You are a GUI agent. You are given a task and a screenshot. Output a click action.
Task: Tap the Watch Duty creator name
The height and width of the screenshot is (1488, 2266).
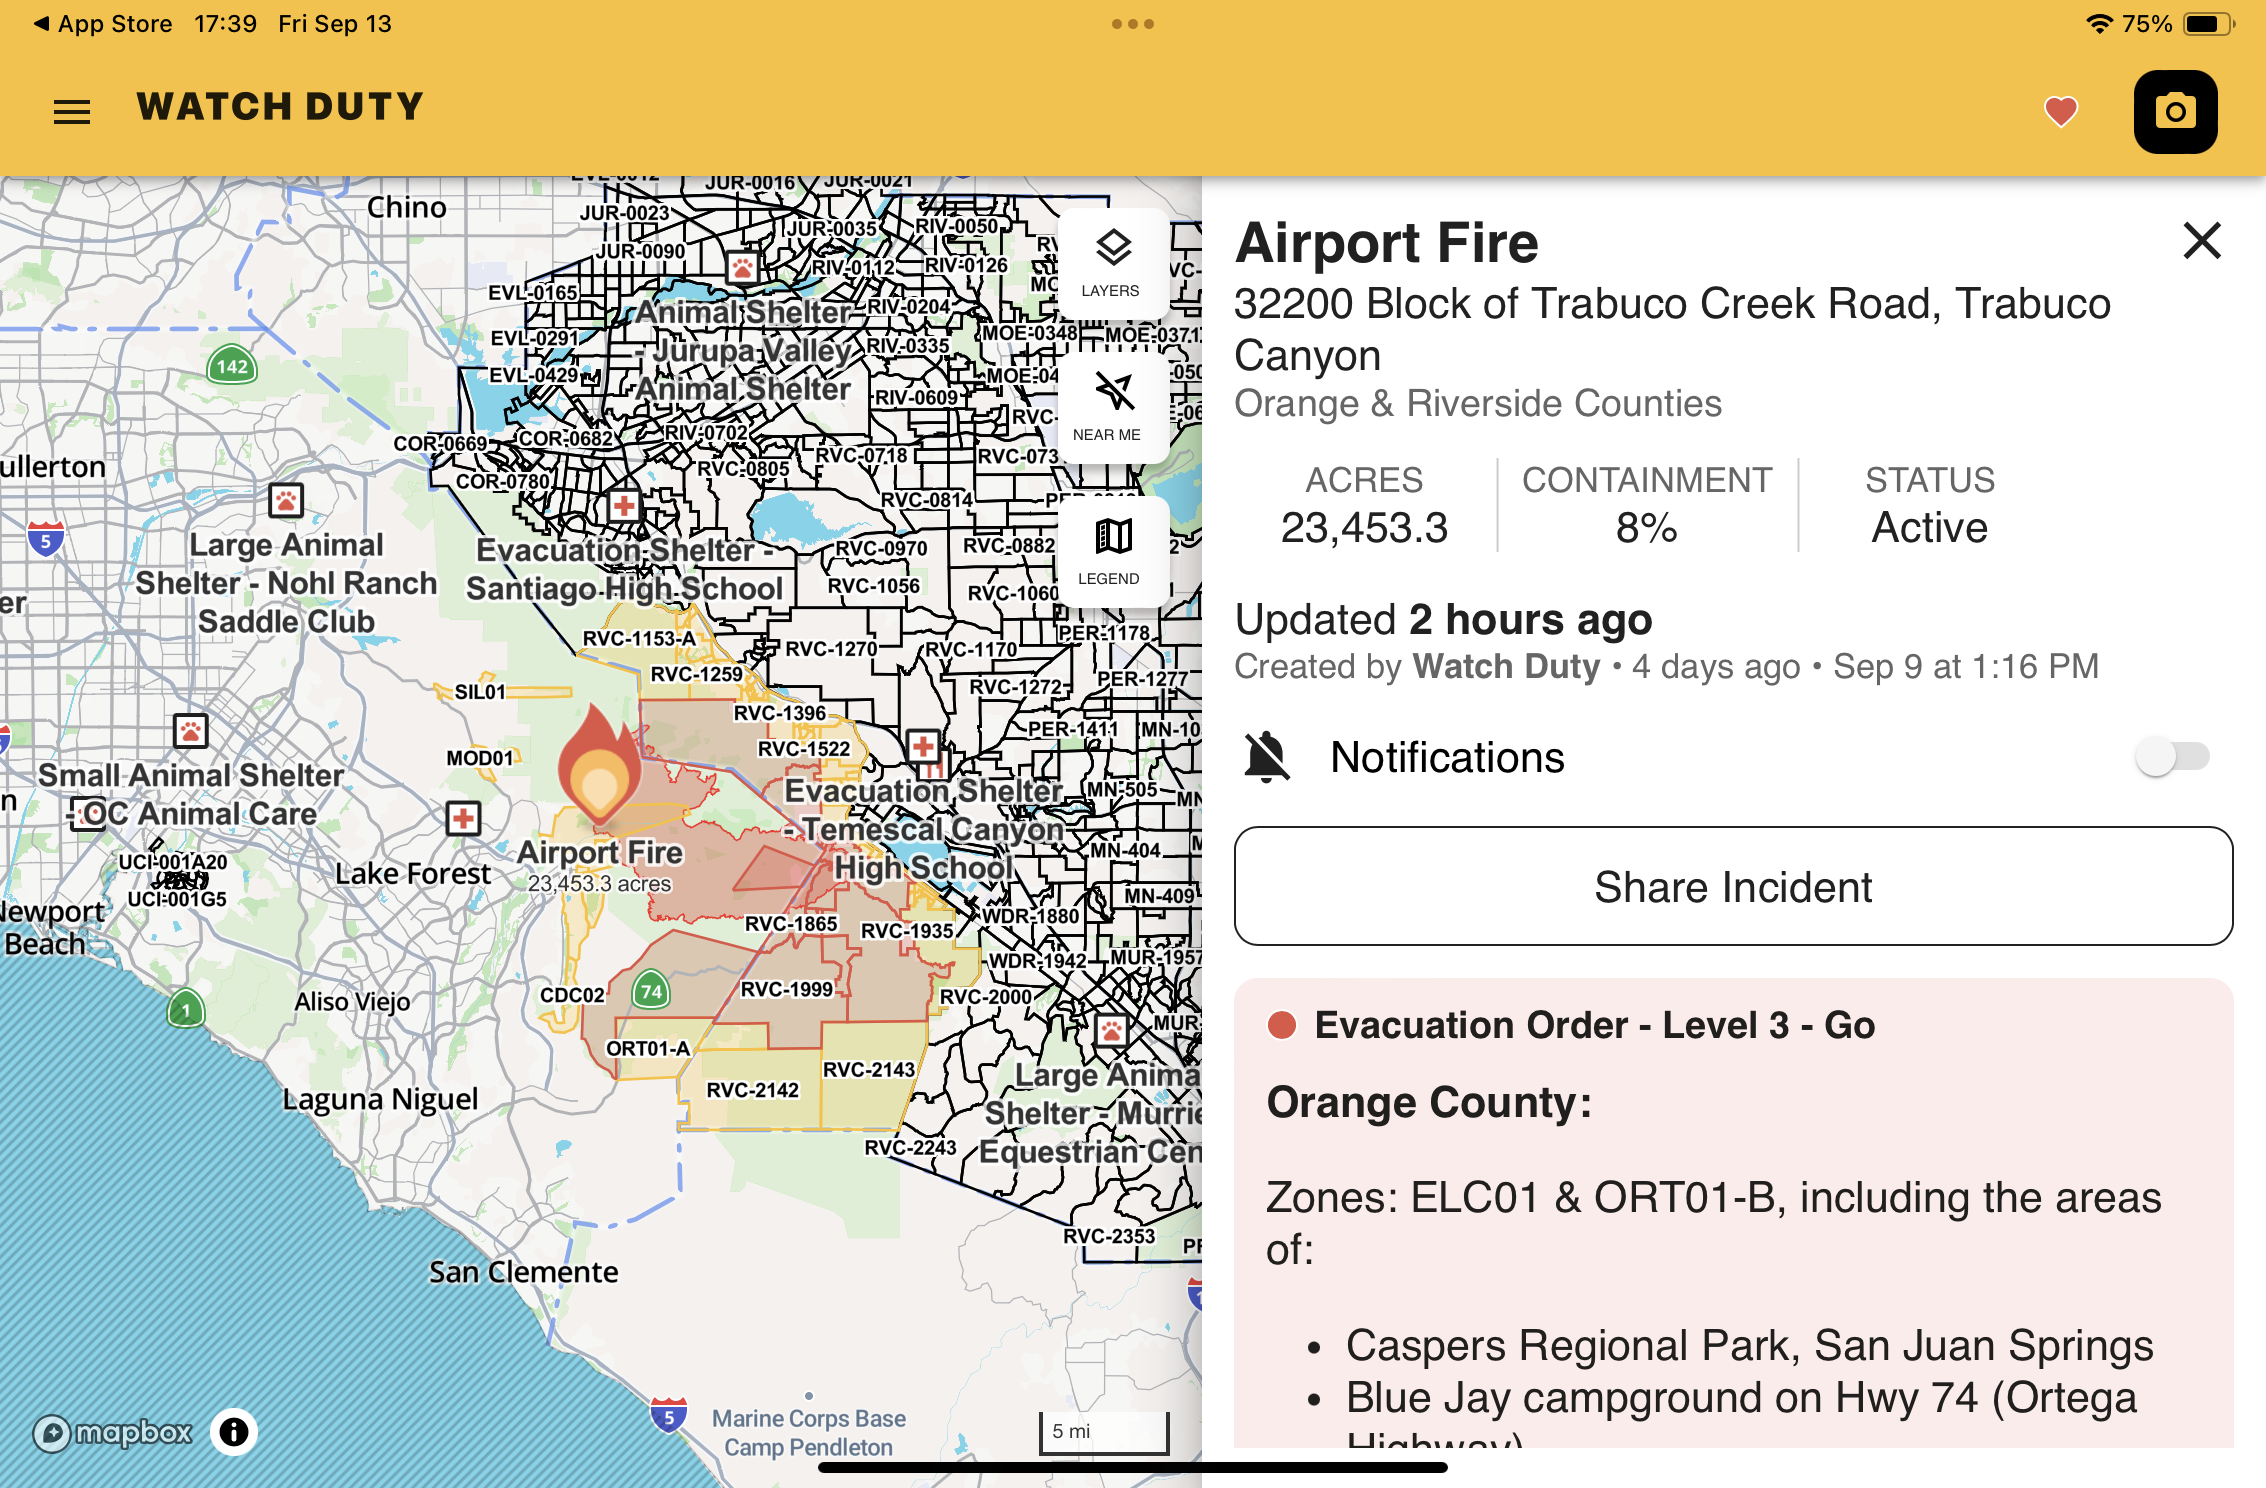[1506, 666]
